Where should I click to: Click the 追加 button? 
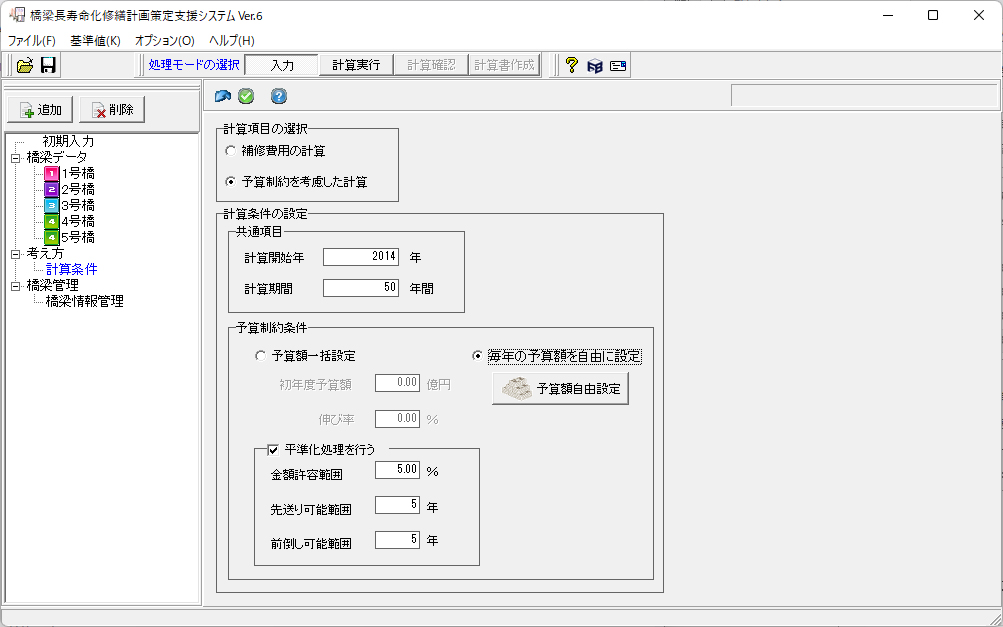click(40, 110)
